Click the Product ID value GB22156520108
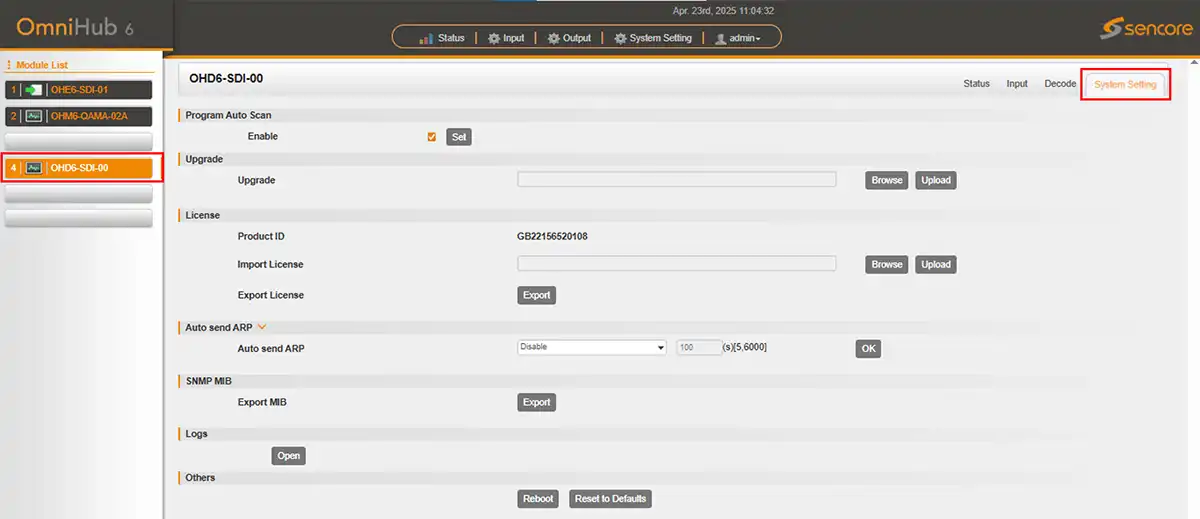Image resolution: width=1200 pixels, height=519 pixels. 552,237
